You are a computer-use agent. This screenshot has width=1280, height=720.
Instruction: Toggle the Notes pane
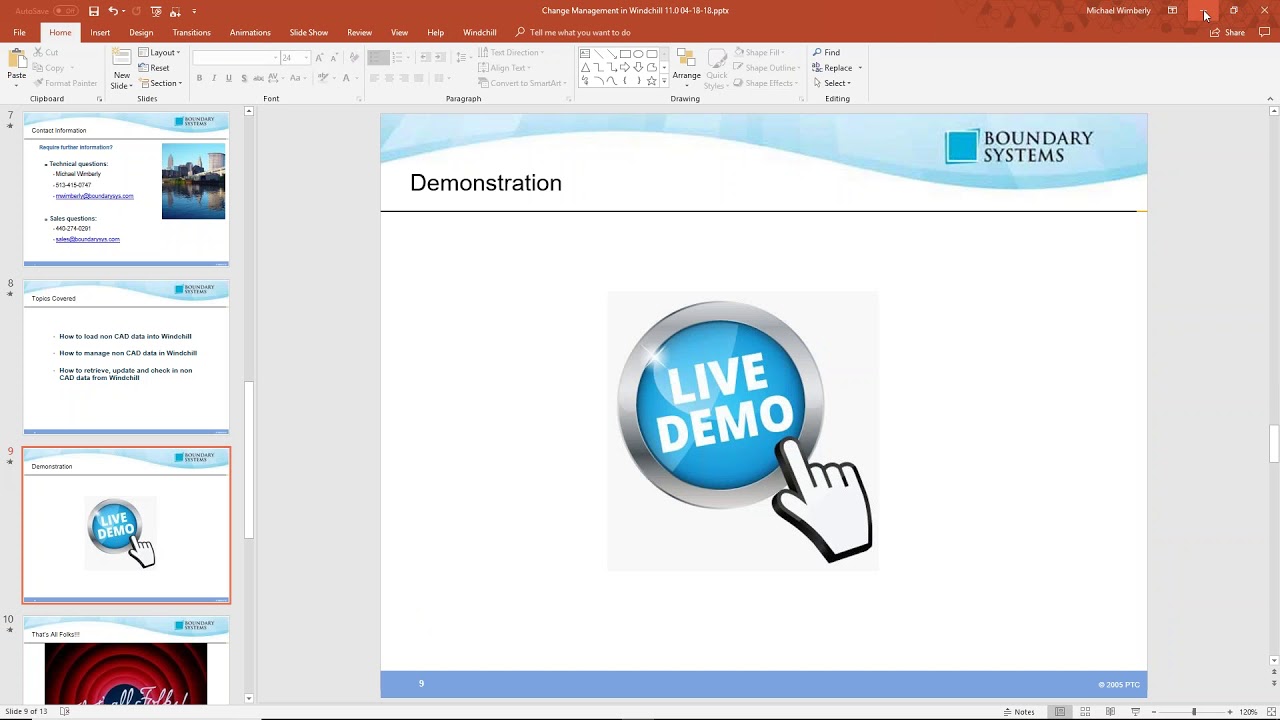click(1019, 712)
